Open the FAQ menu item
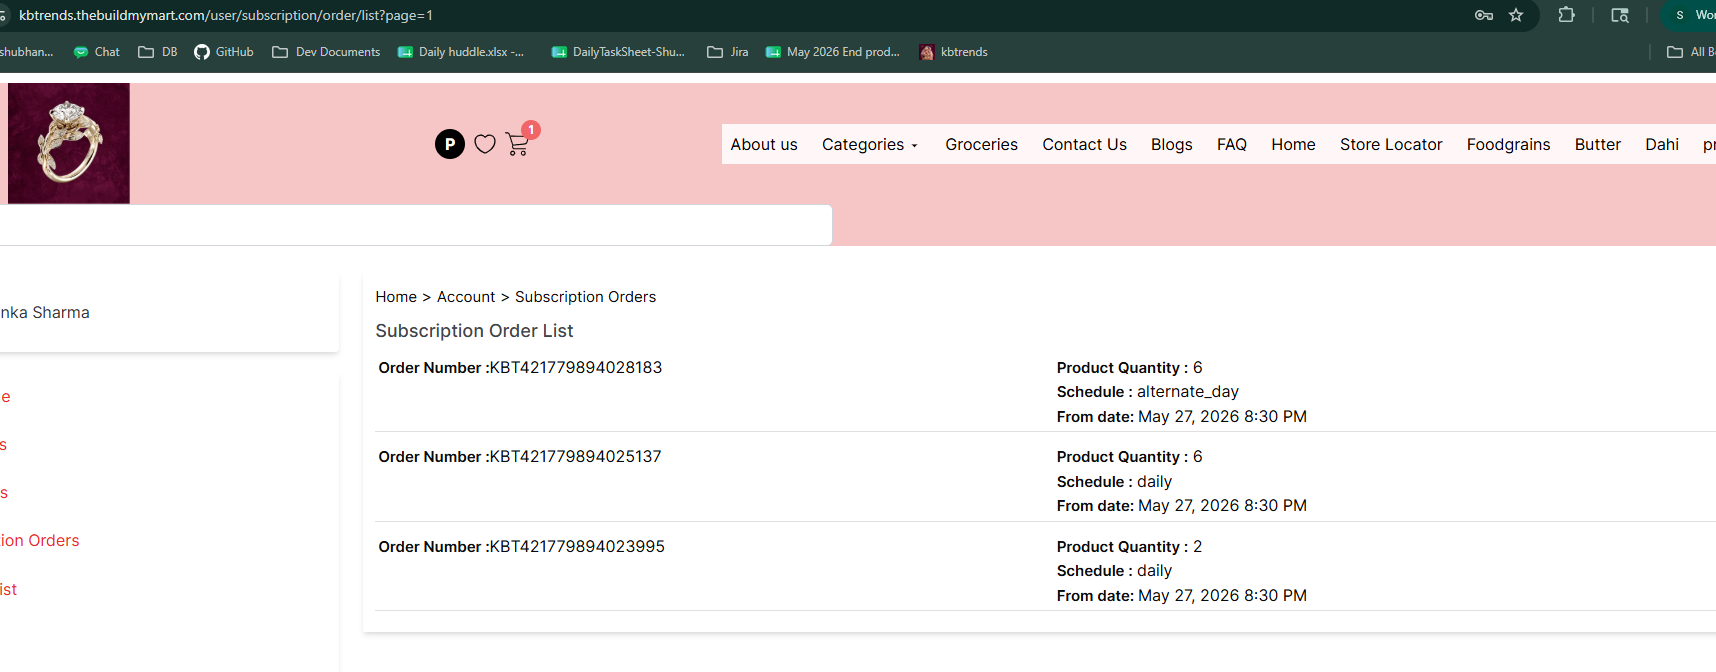1716x672 pixels. 1231,145
